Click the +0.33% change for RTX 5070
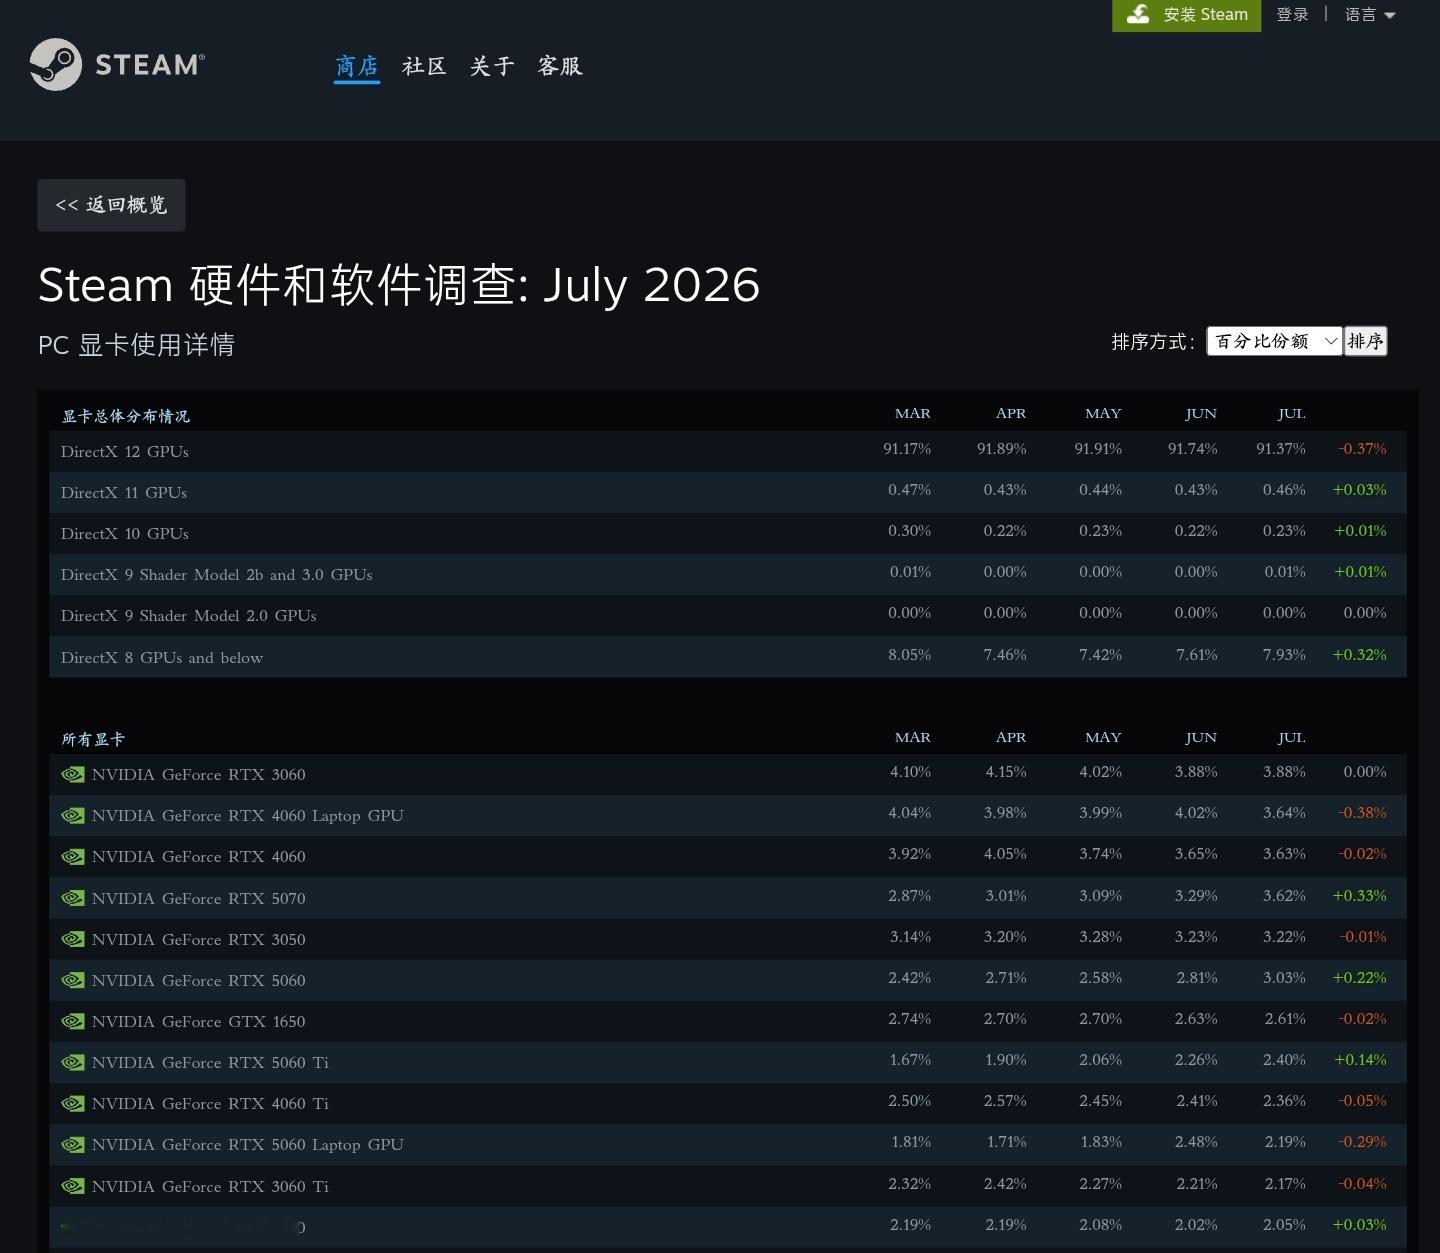This screenshot has width=1440, height=1253. [1359, 896]
